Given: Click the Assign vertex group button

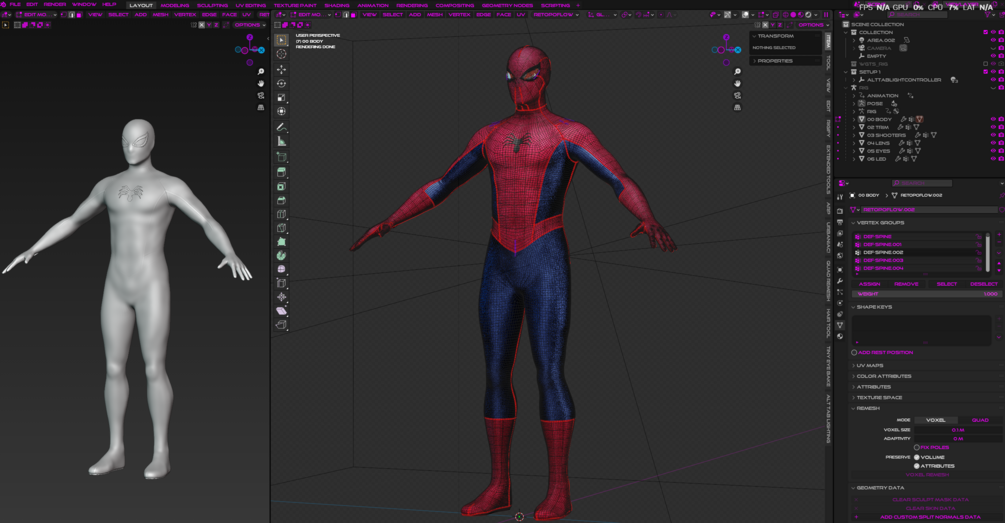Looking at the screenshot, I should tap(869, 284).
